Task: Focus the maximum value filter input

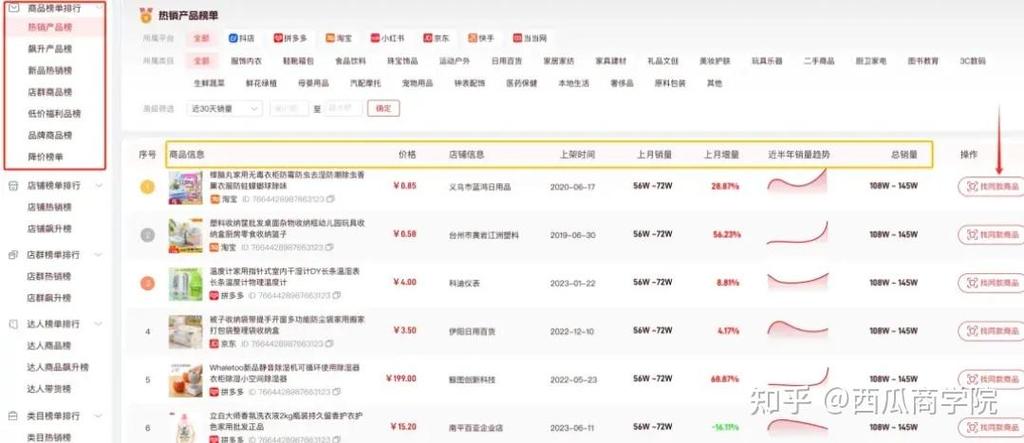Action: click(344, 108)
